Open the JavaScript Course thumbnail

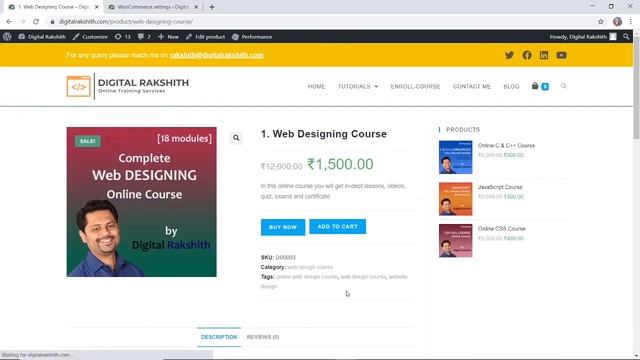[456, 199]
